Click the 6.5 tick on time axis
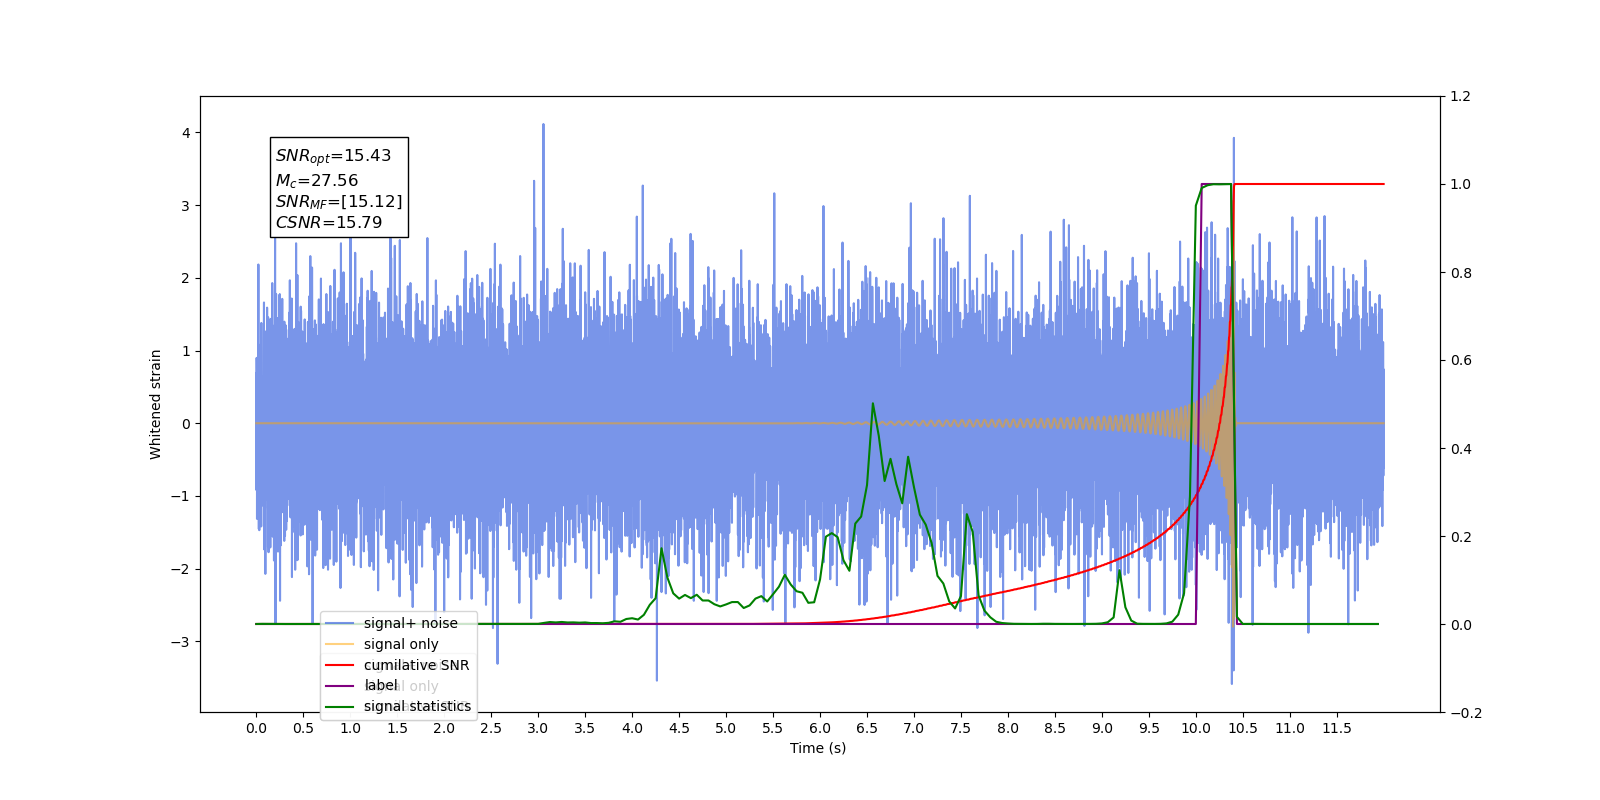Viewport: 1600px width, 800px height. [x=867, y=728]
